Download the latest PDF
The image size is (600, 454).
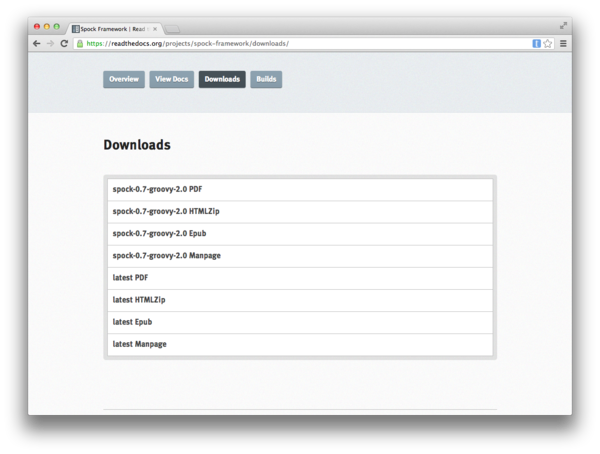pos(300,278)
